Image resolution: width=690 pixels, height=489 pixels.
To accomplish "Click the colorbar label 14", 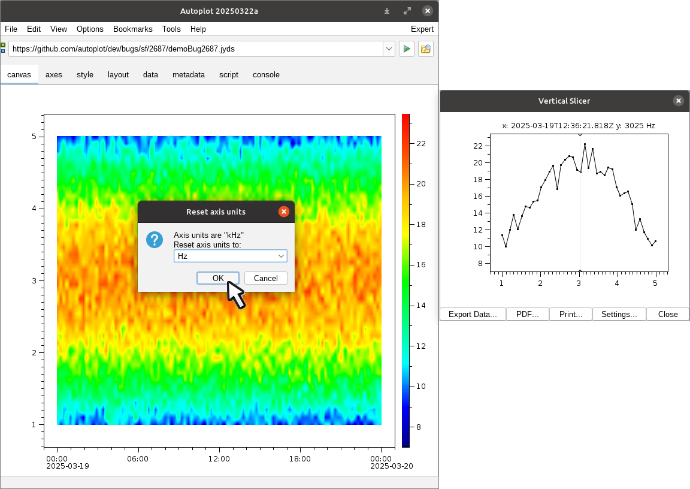I will [421, 305].
